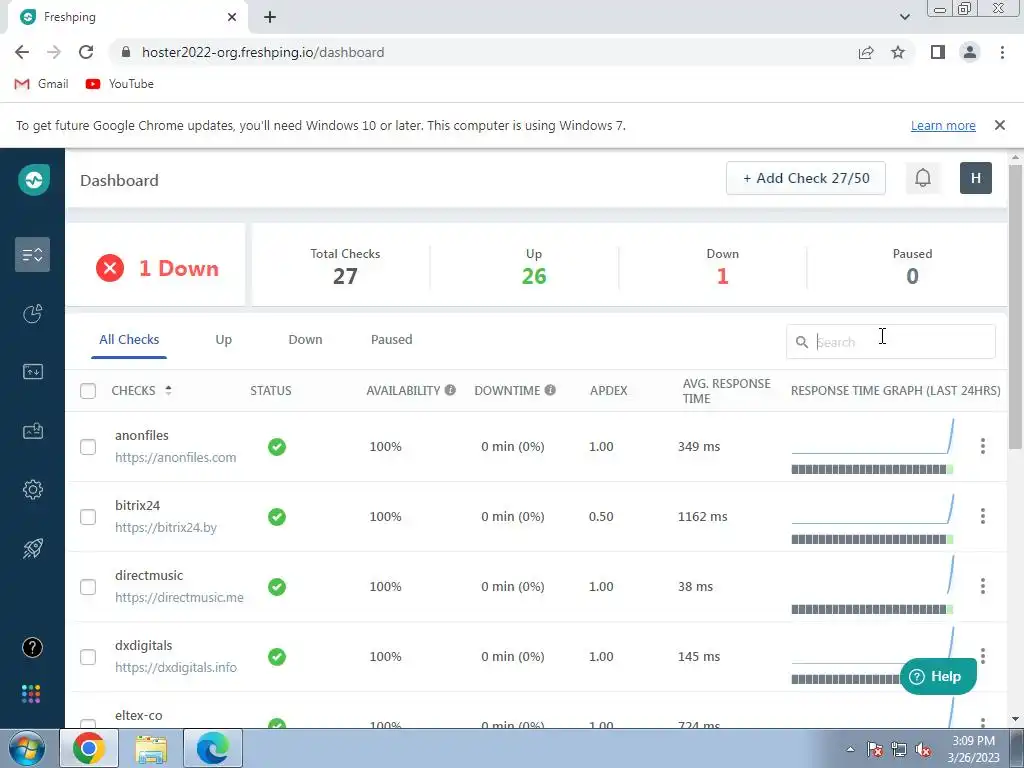Click the Up count 26
1024x768 pixels.
[534, 276]
